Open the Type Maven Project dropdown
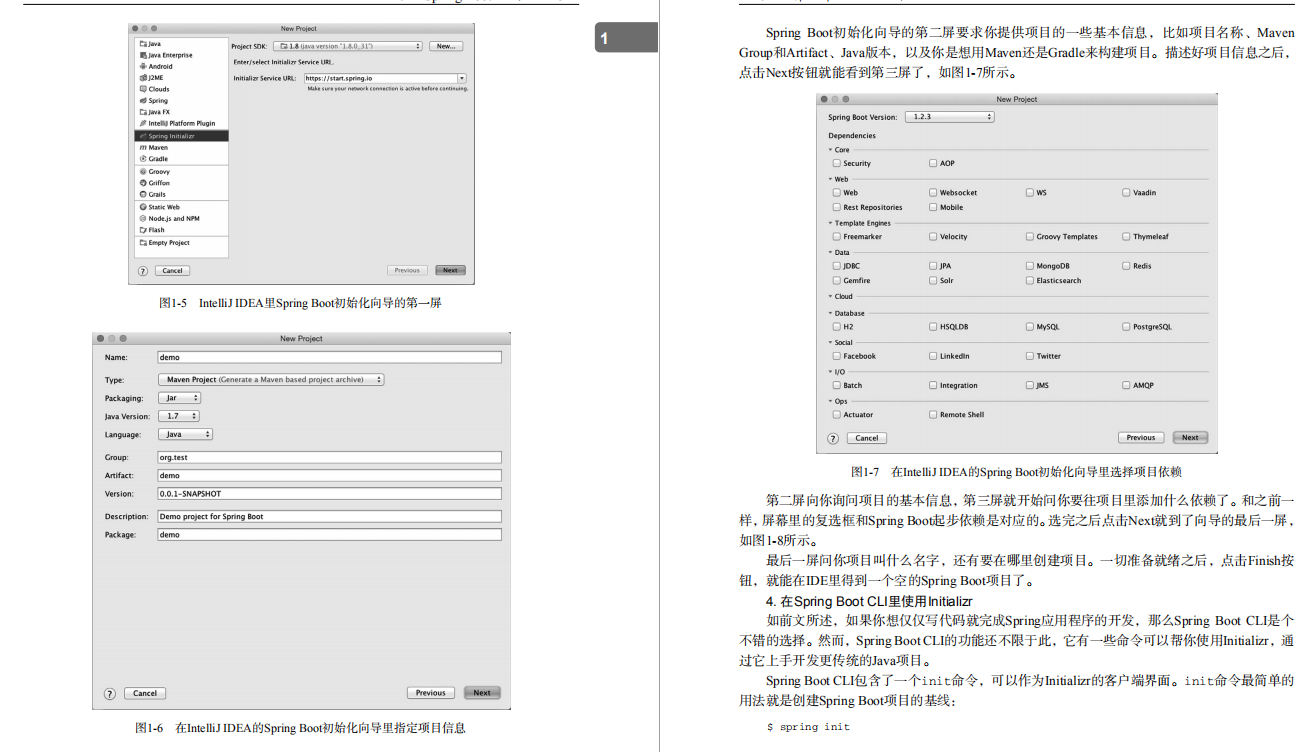The width and height of the screenshot is (1315, 752). coord(271,380)
